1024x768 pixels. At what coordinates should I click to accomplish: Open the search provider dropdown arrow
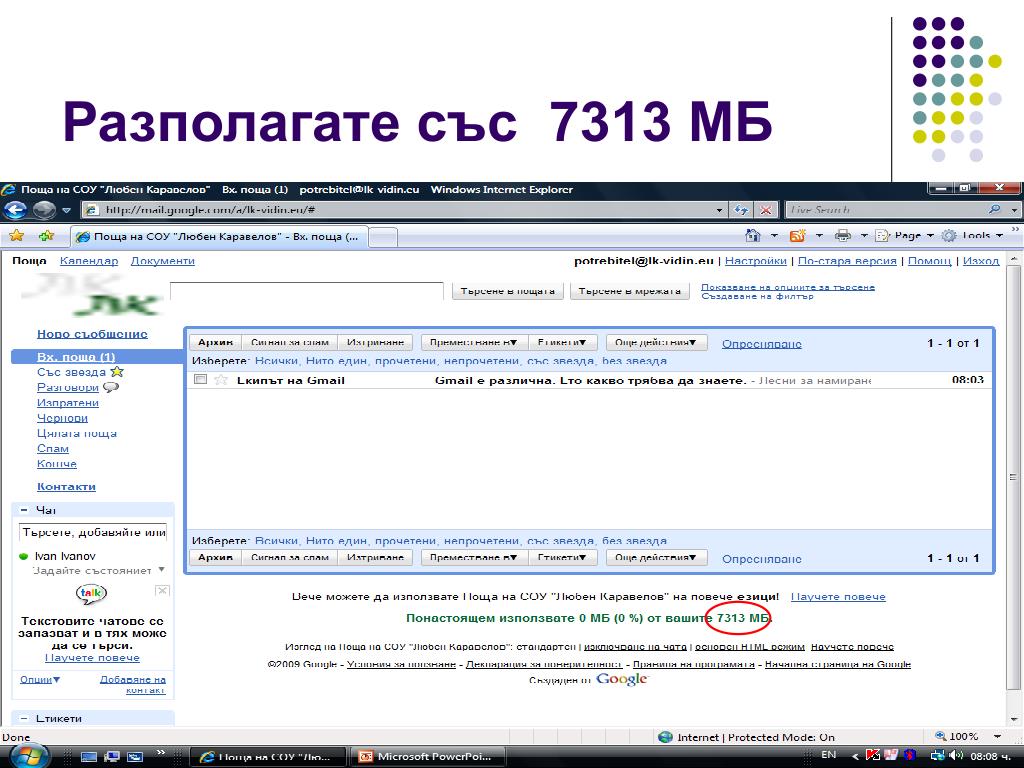point(1014,210)
